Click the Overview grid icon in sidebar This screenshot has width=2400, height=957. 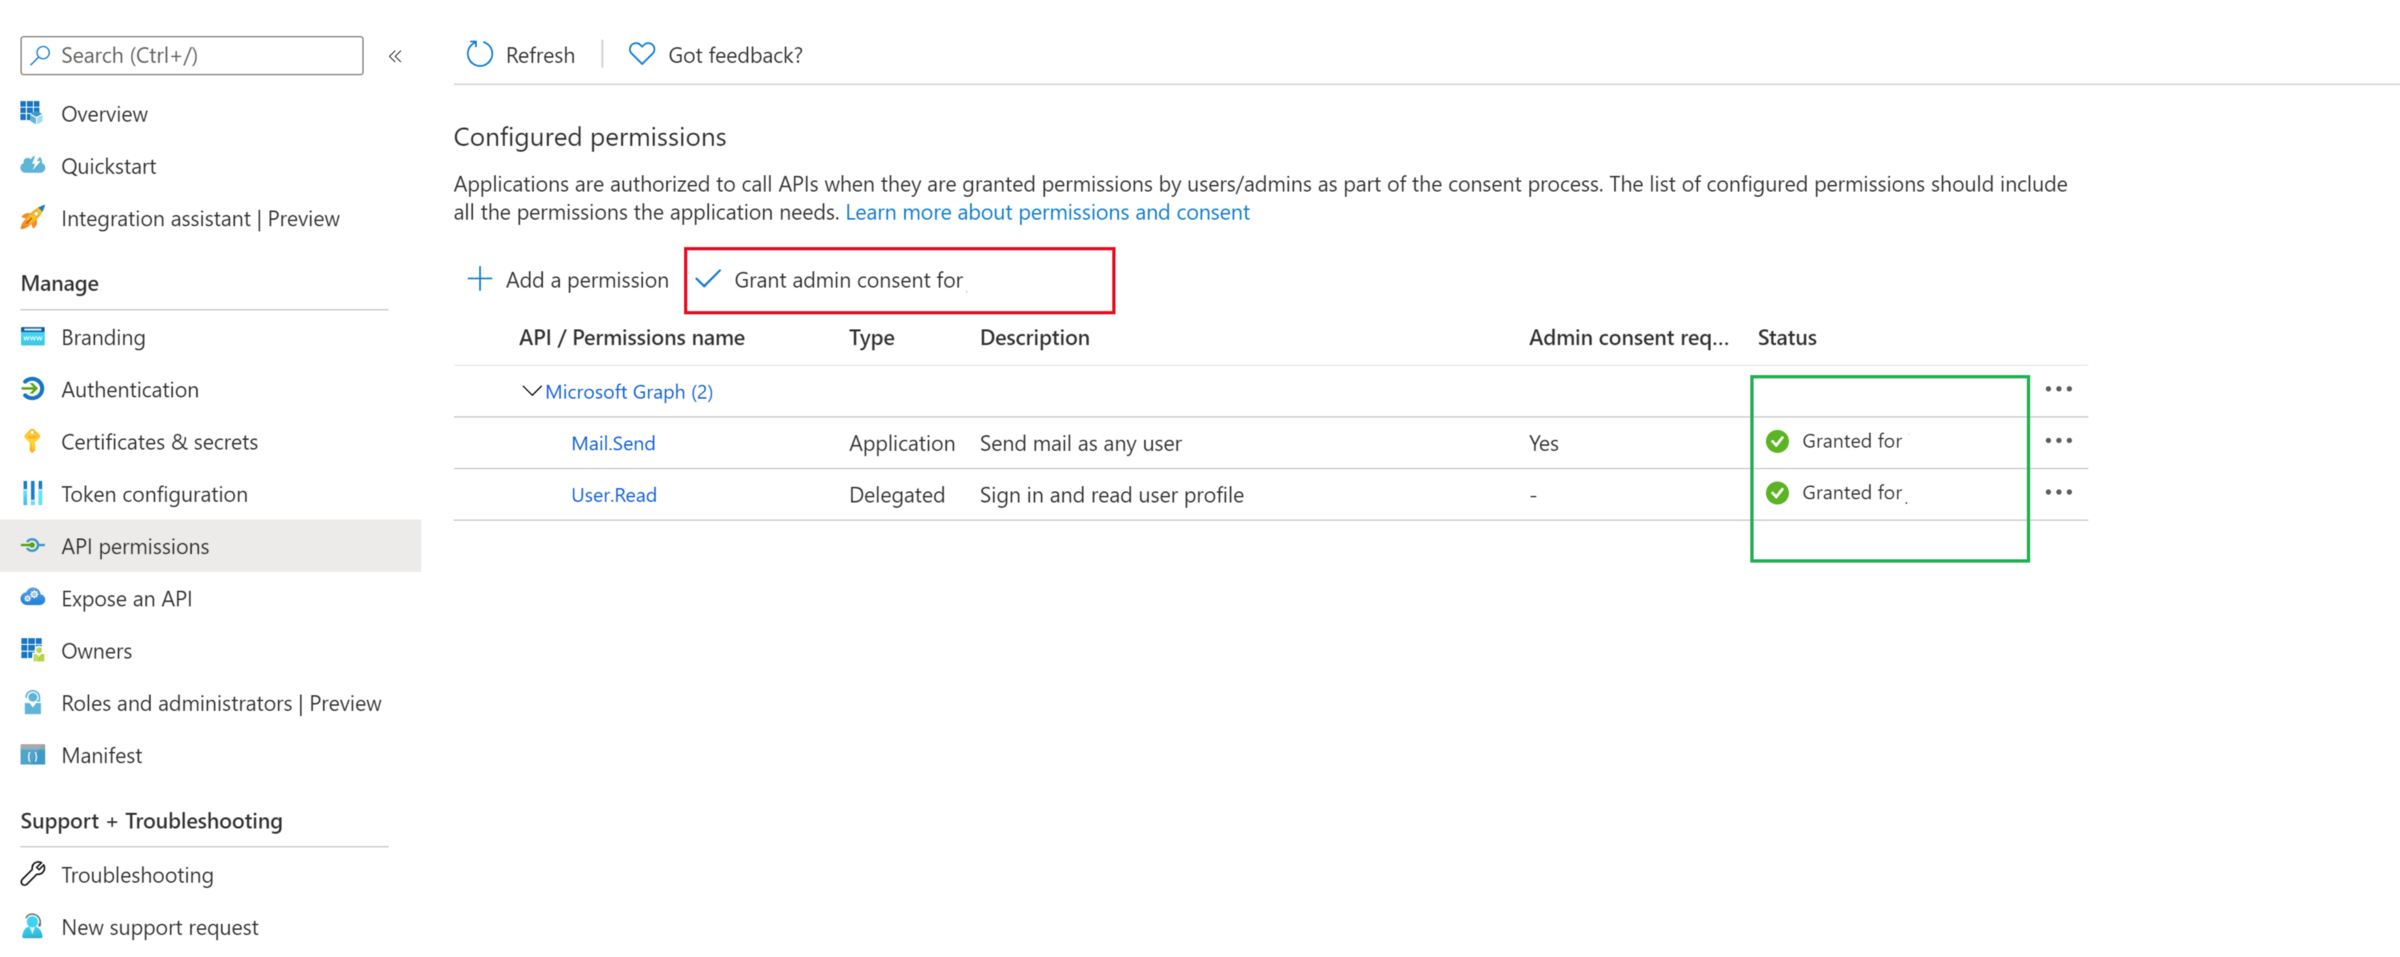(x=32, y=113)
